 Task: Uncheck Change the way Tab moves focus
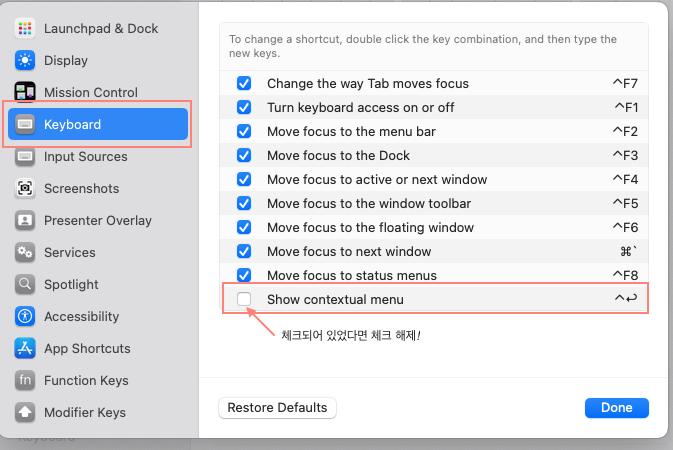(x=244, y=84)
